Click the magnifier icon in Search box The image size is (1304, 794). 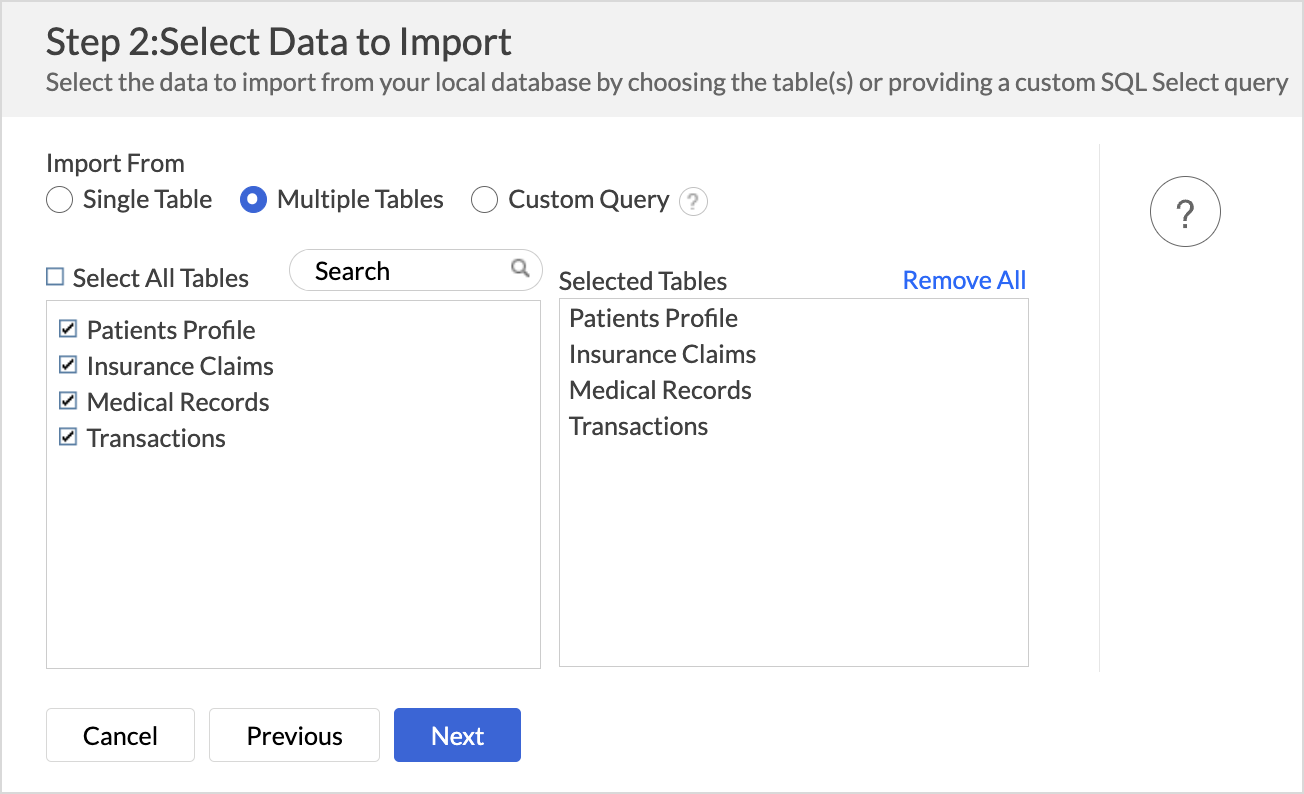point(520,268)
